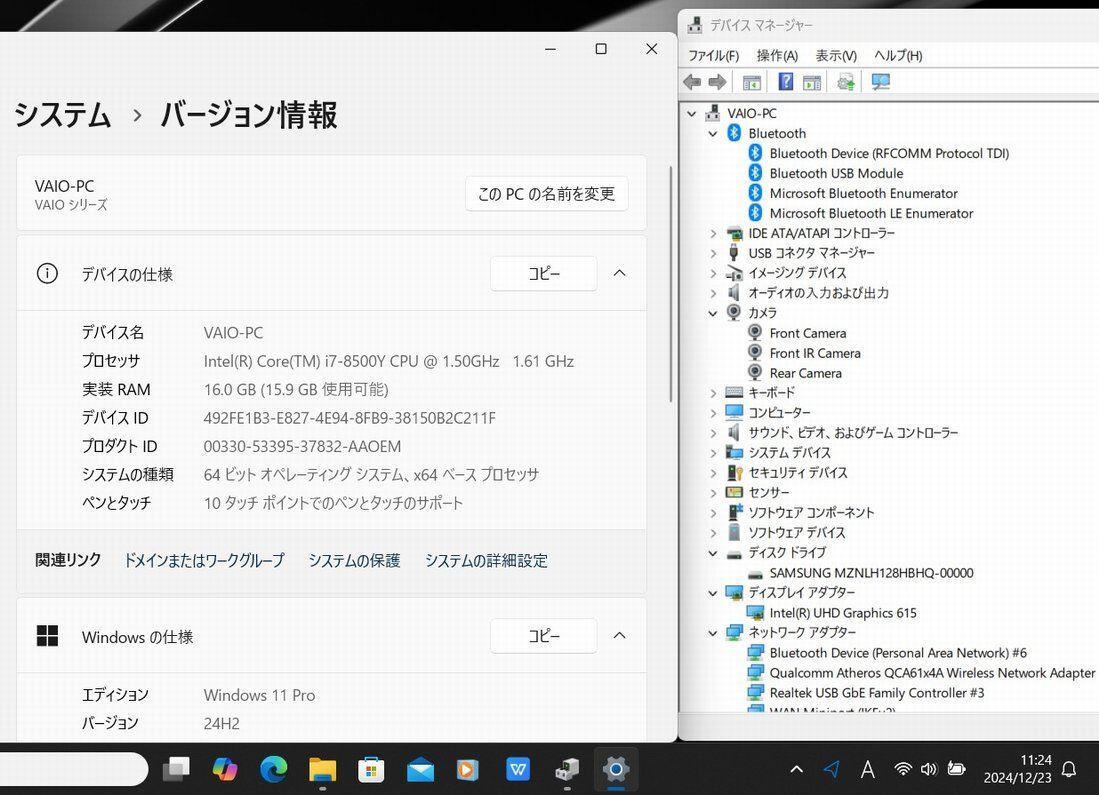Show hidden tray icons chevron

796,769
